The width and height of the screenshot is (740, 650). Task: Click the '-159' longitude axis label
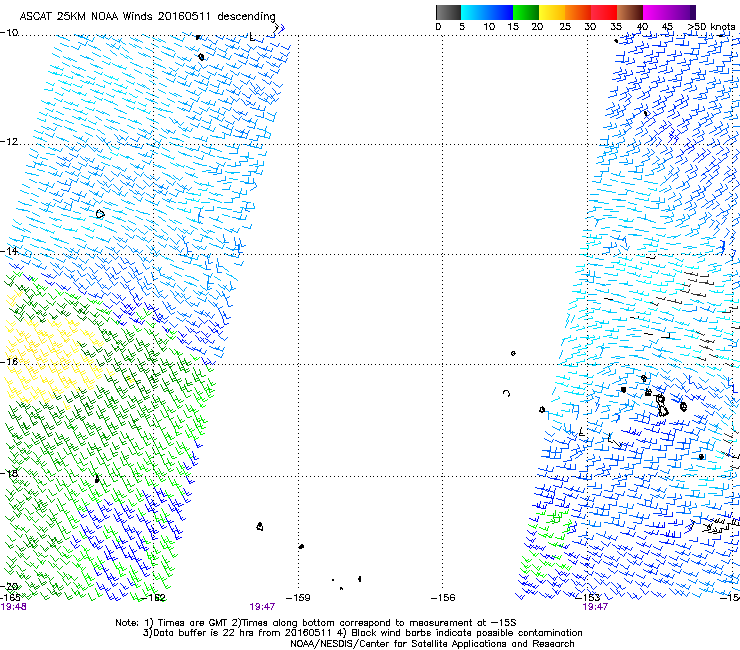pyautogui.click(x=298, y=598)
